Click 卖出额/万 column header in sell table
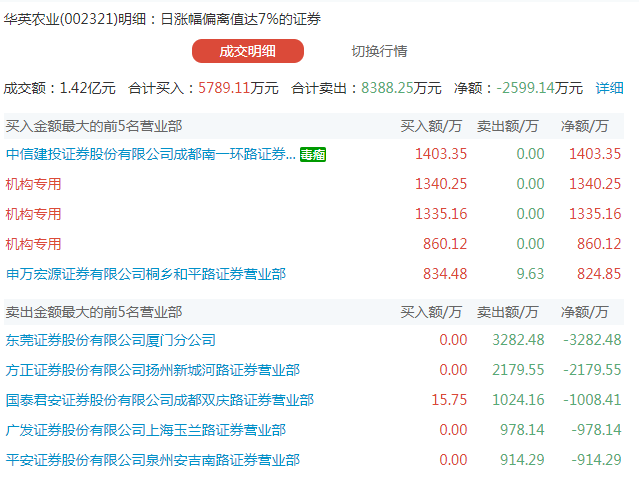 point(508,312)
